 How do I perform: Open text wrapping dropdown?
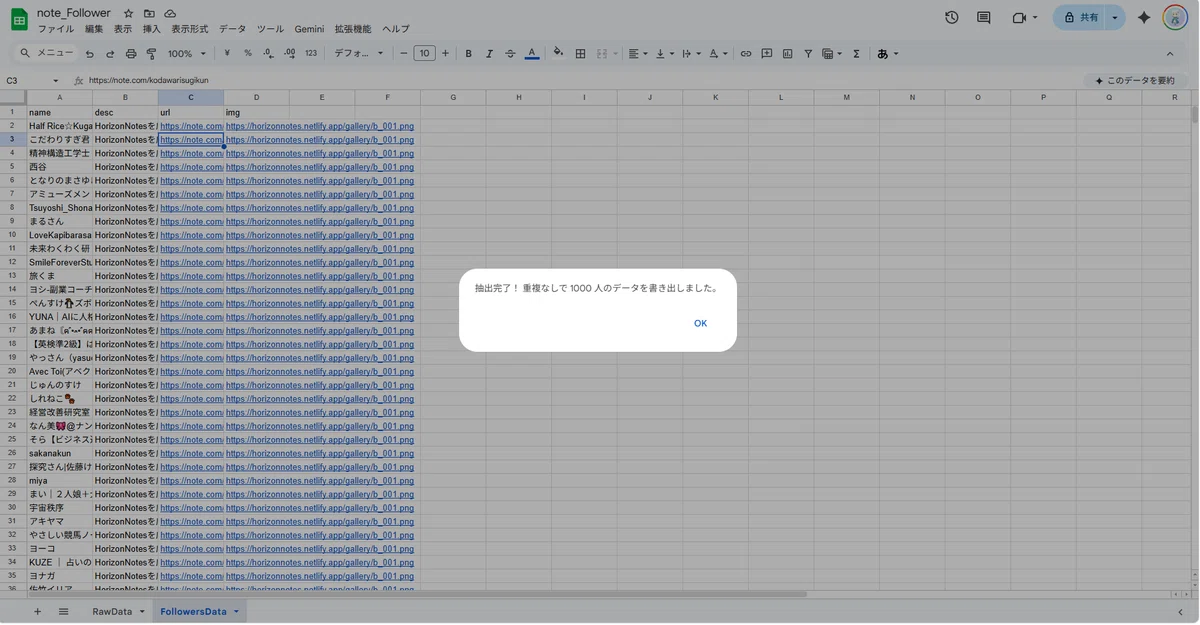click(691, 54)
